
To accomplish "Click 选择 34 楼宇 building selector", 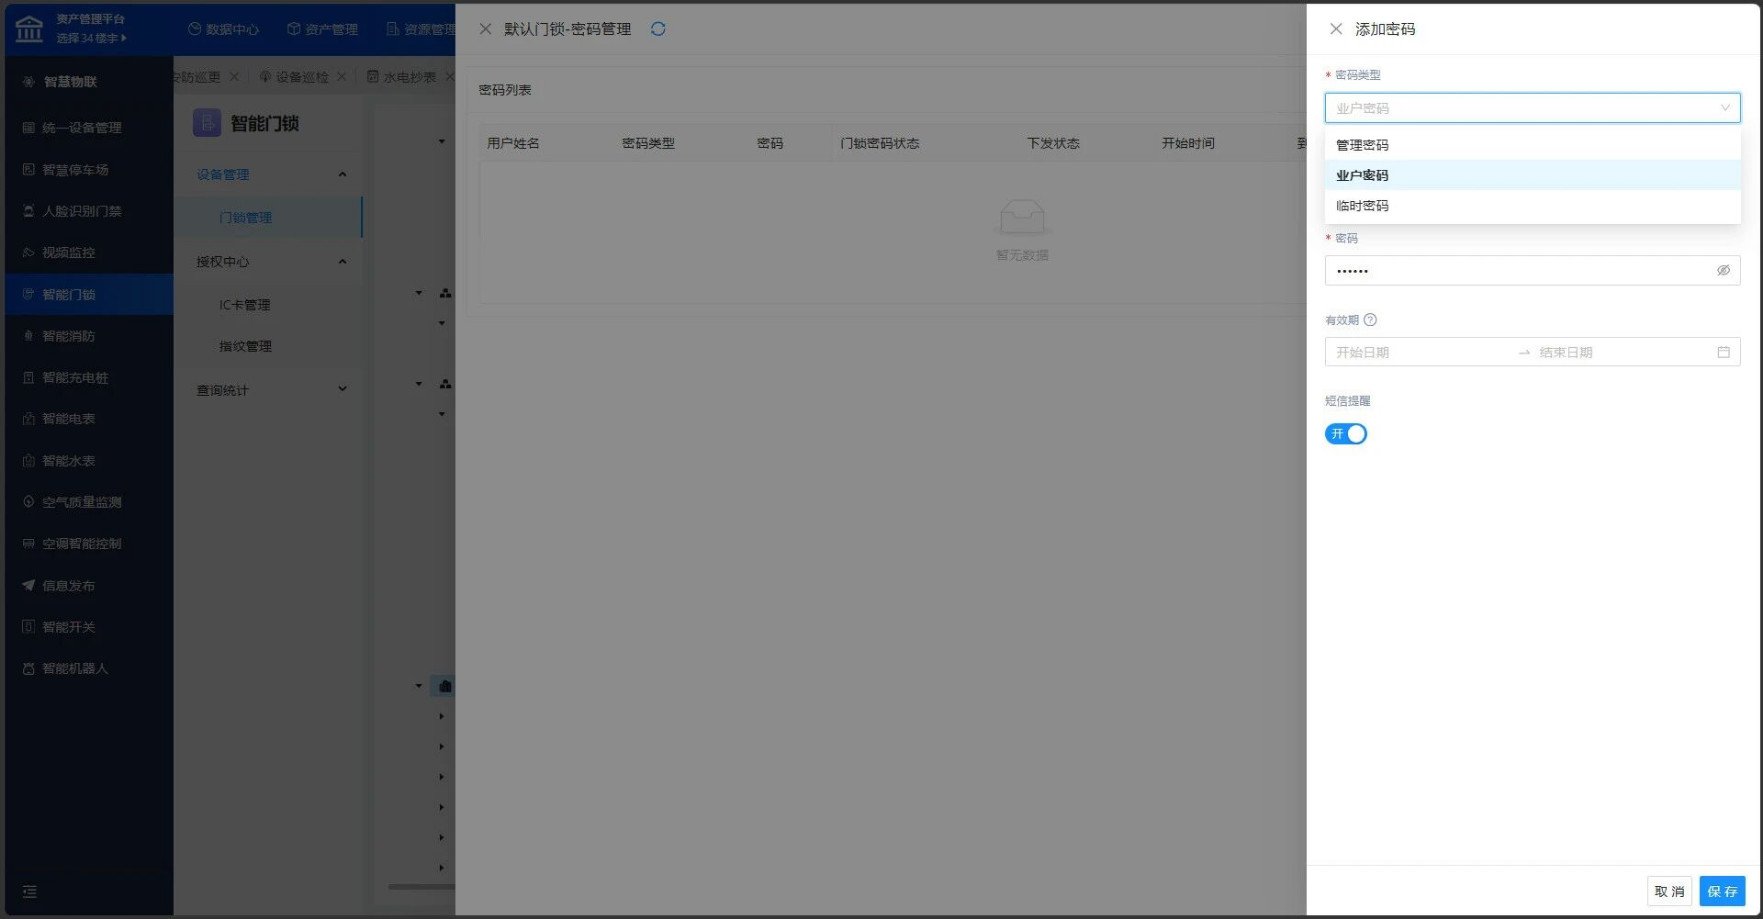I will 91,38.
